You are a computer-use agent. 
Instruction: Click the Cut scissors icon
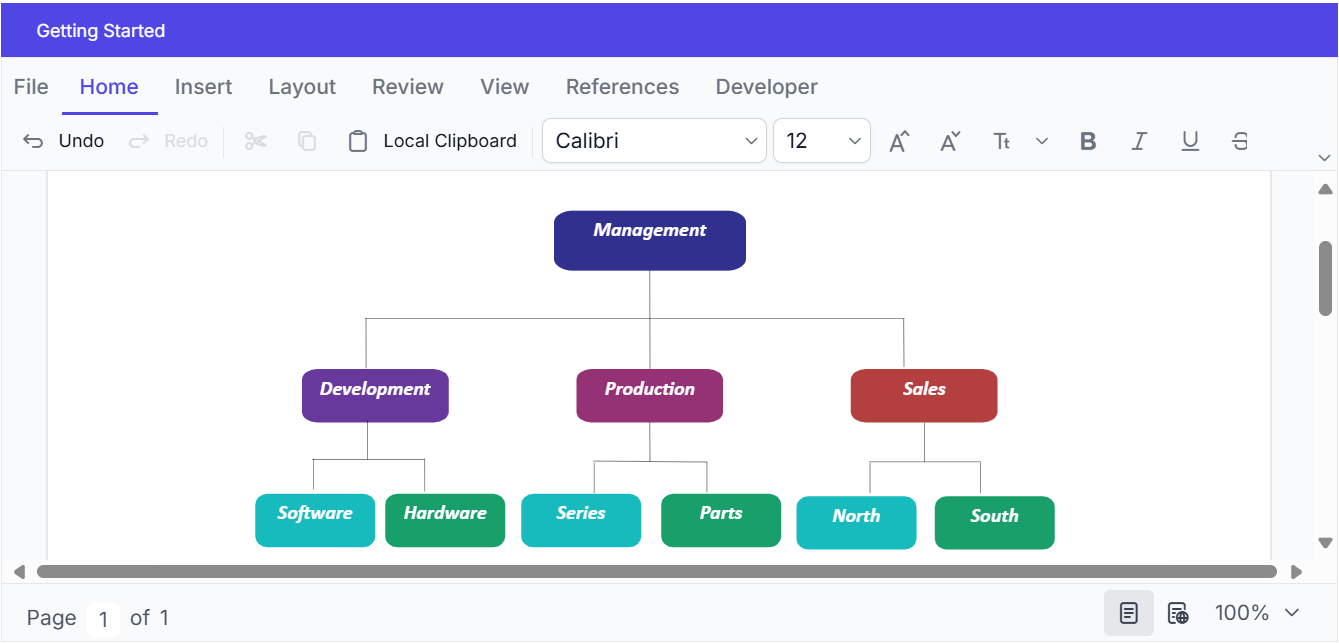(256, 141)
